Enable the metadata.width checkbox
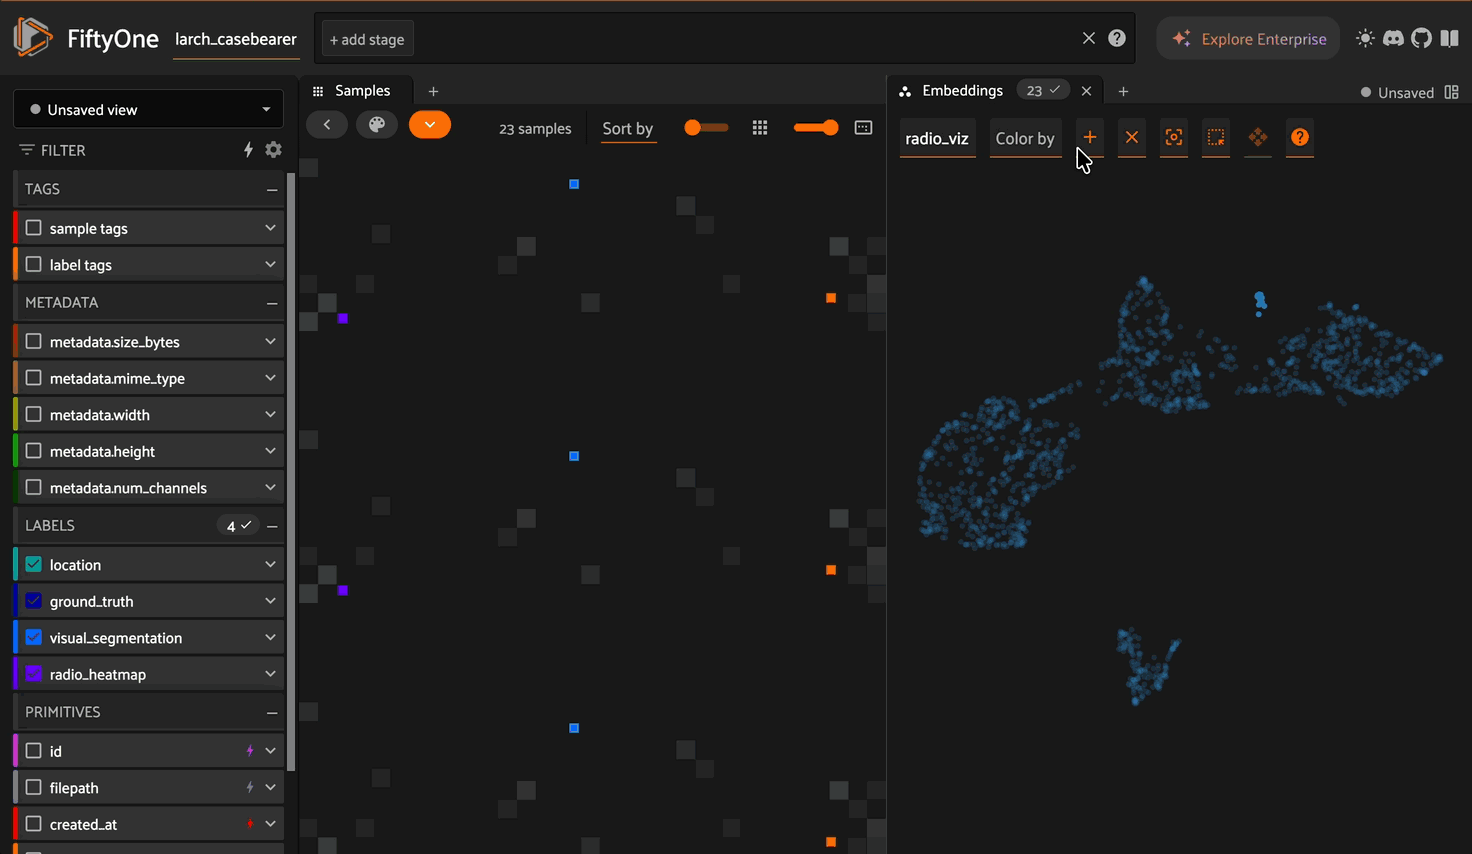 (34, 415)
